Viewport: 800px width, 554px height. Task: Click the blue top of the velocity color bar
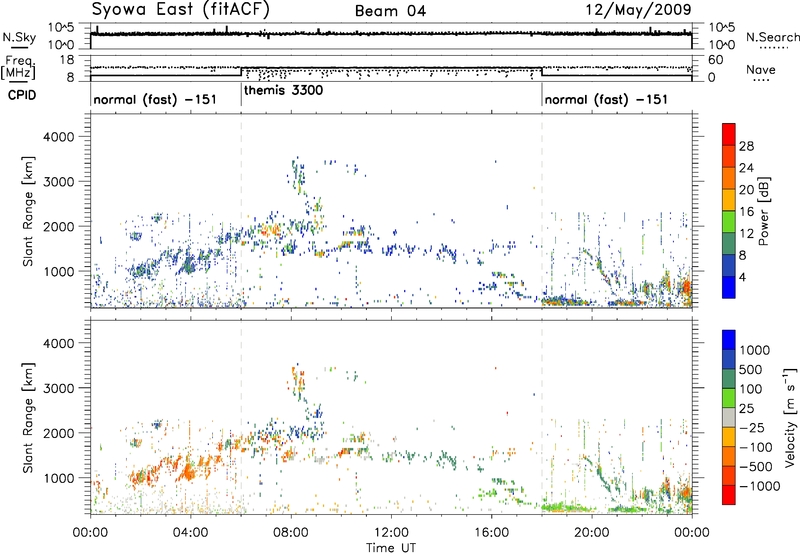click(729, 340)
